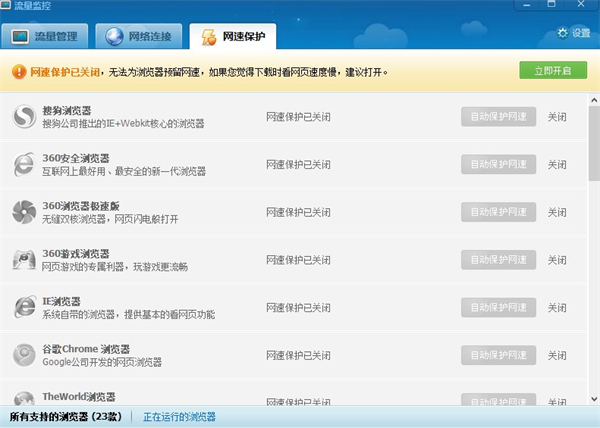Image resolution: width=600 pixels, height=428 pixels.
Task: Click the 360浏览器极速版 name text
Action: (81, 206)
